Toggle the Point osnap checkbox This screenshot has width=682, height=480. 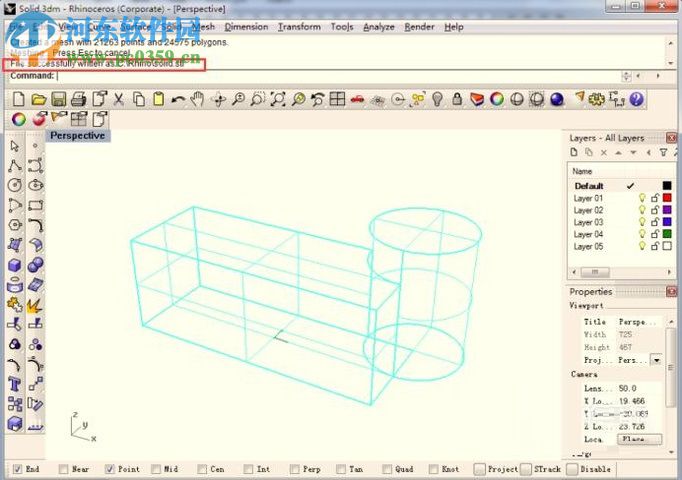[x=110, y=469]
